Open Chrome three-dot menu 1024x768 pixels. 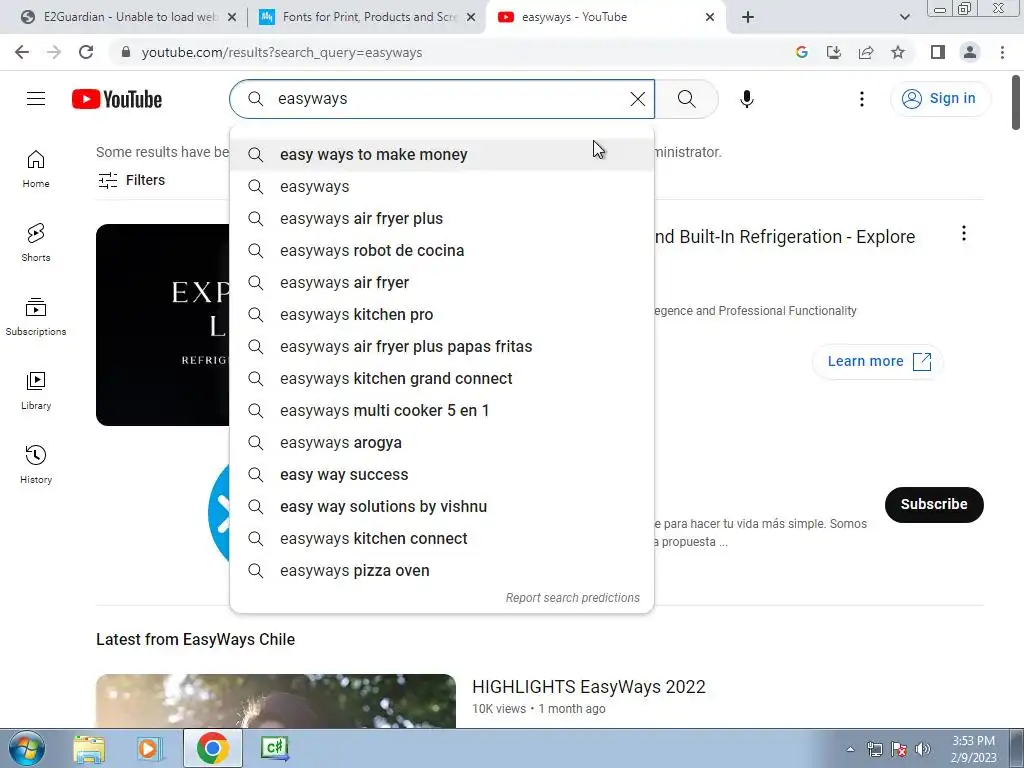(1002, 52)
